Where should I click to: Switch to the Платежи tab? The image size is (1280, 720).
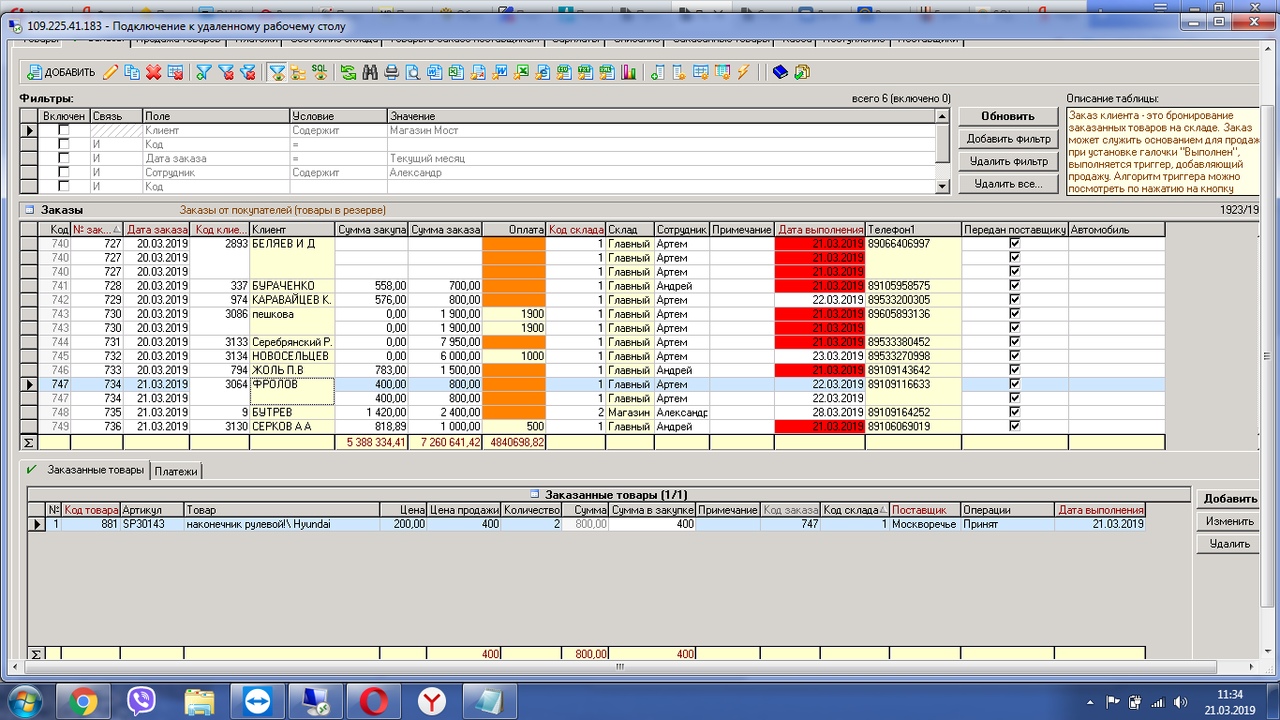(177, 470)
